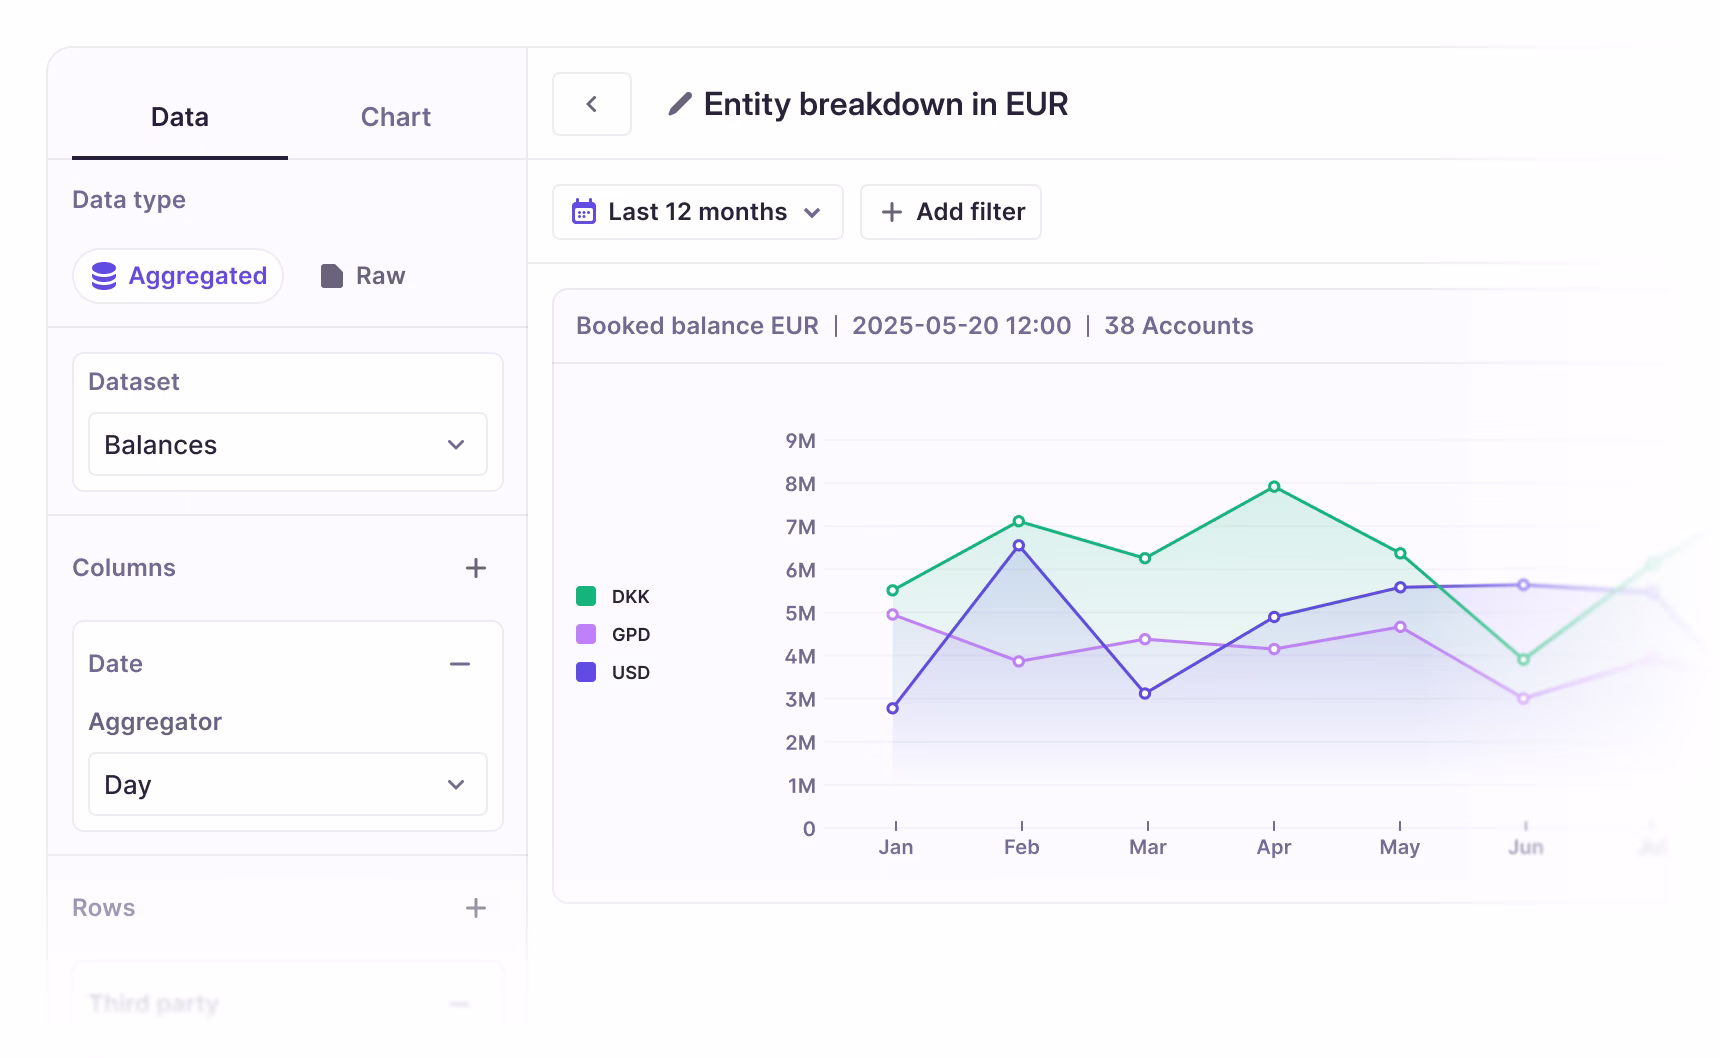
Task: Switch to the Data tab
Action: pos(180,117)
